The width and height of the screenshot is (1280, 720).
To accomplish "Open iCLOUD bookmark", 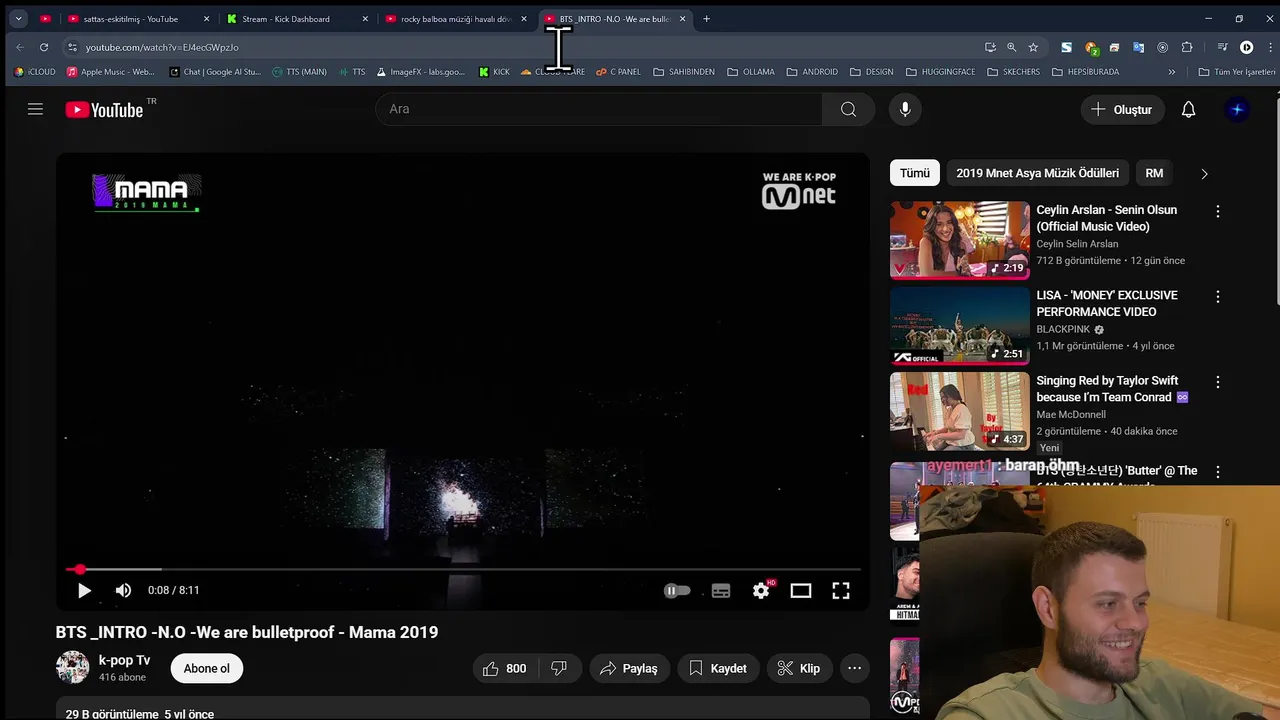I will [35, 72].
